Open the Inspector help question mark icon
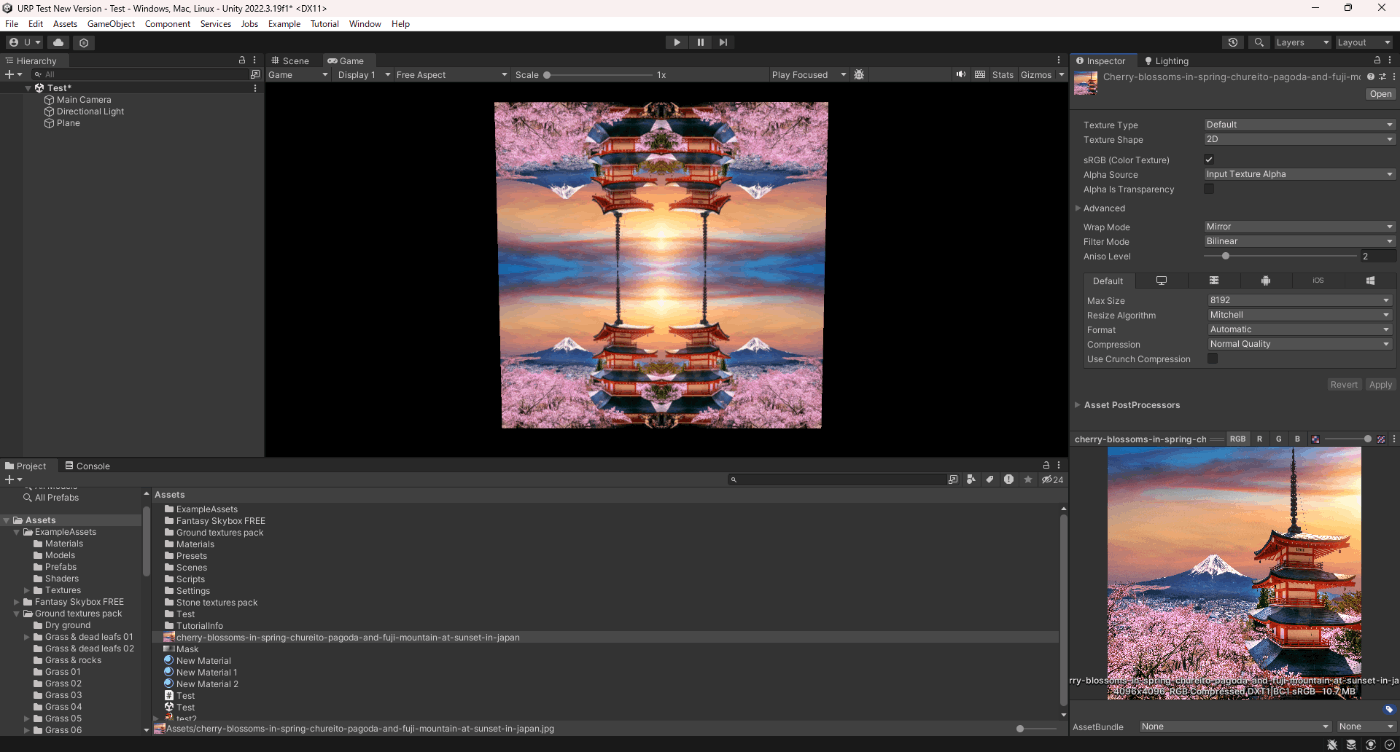This screenshot has width=1400, height=752. click(x=1370, y=76)
